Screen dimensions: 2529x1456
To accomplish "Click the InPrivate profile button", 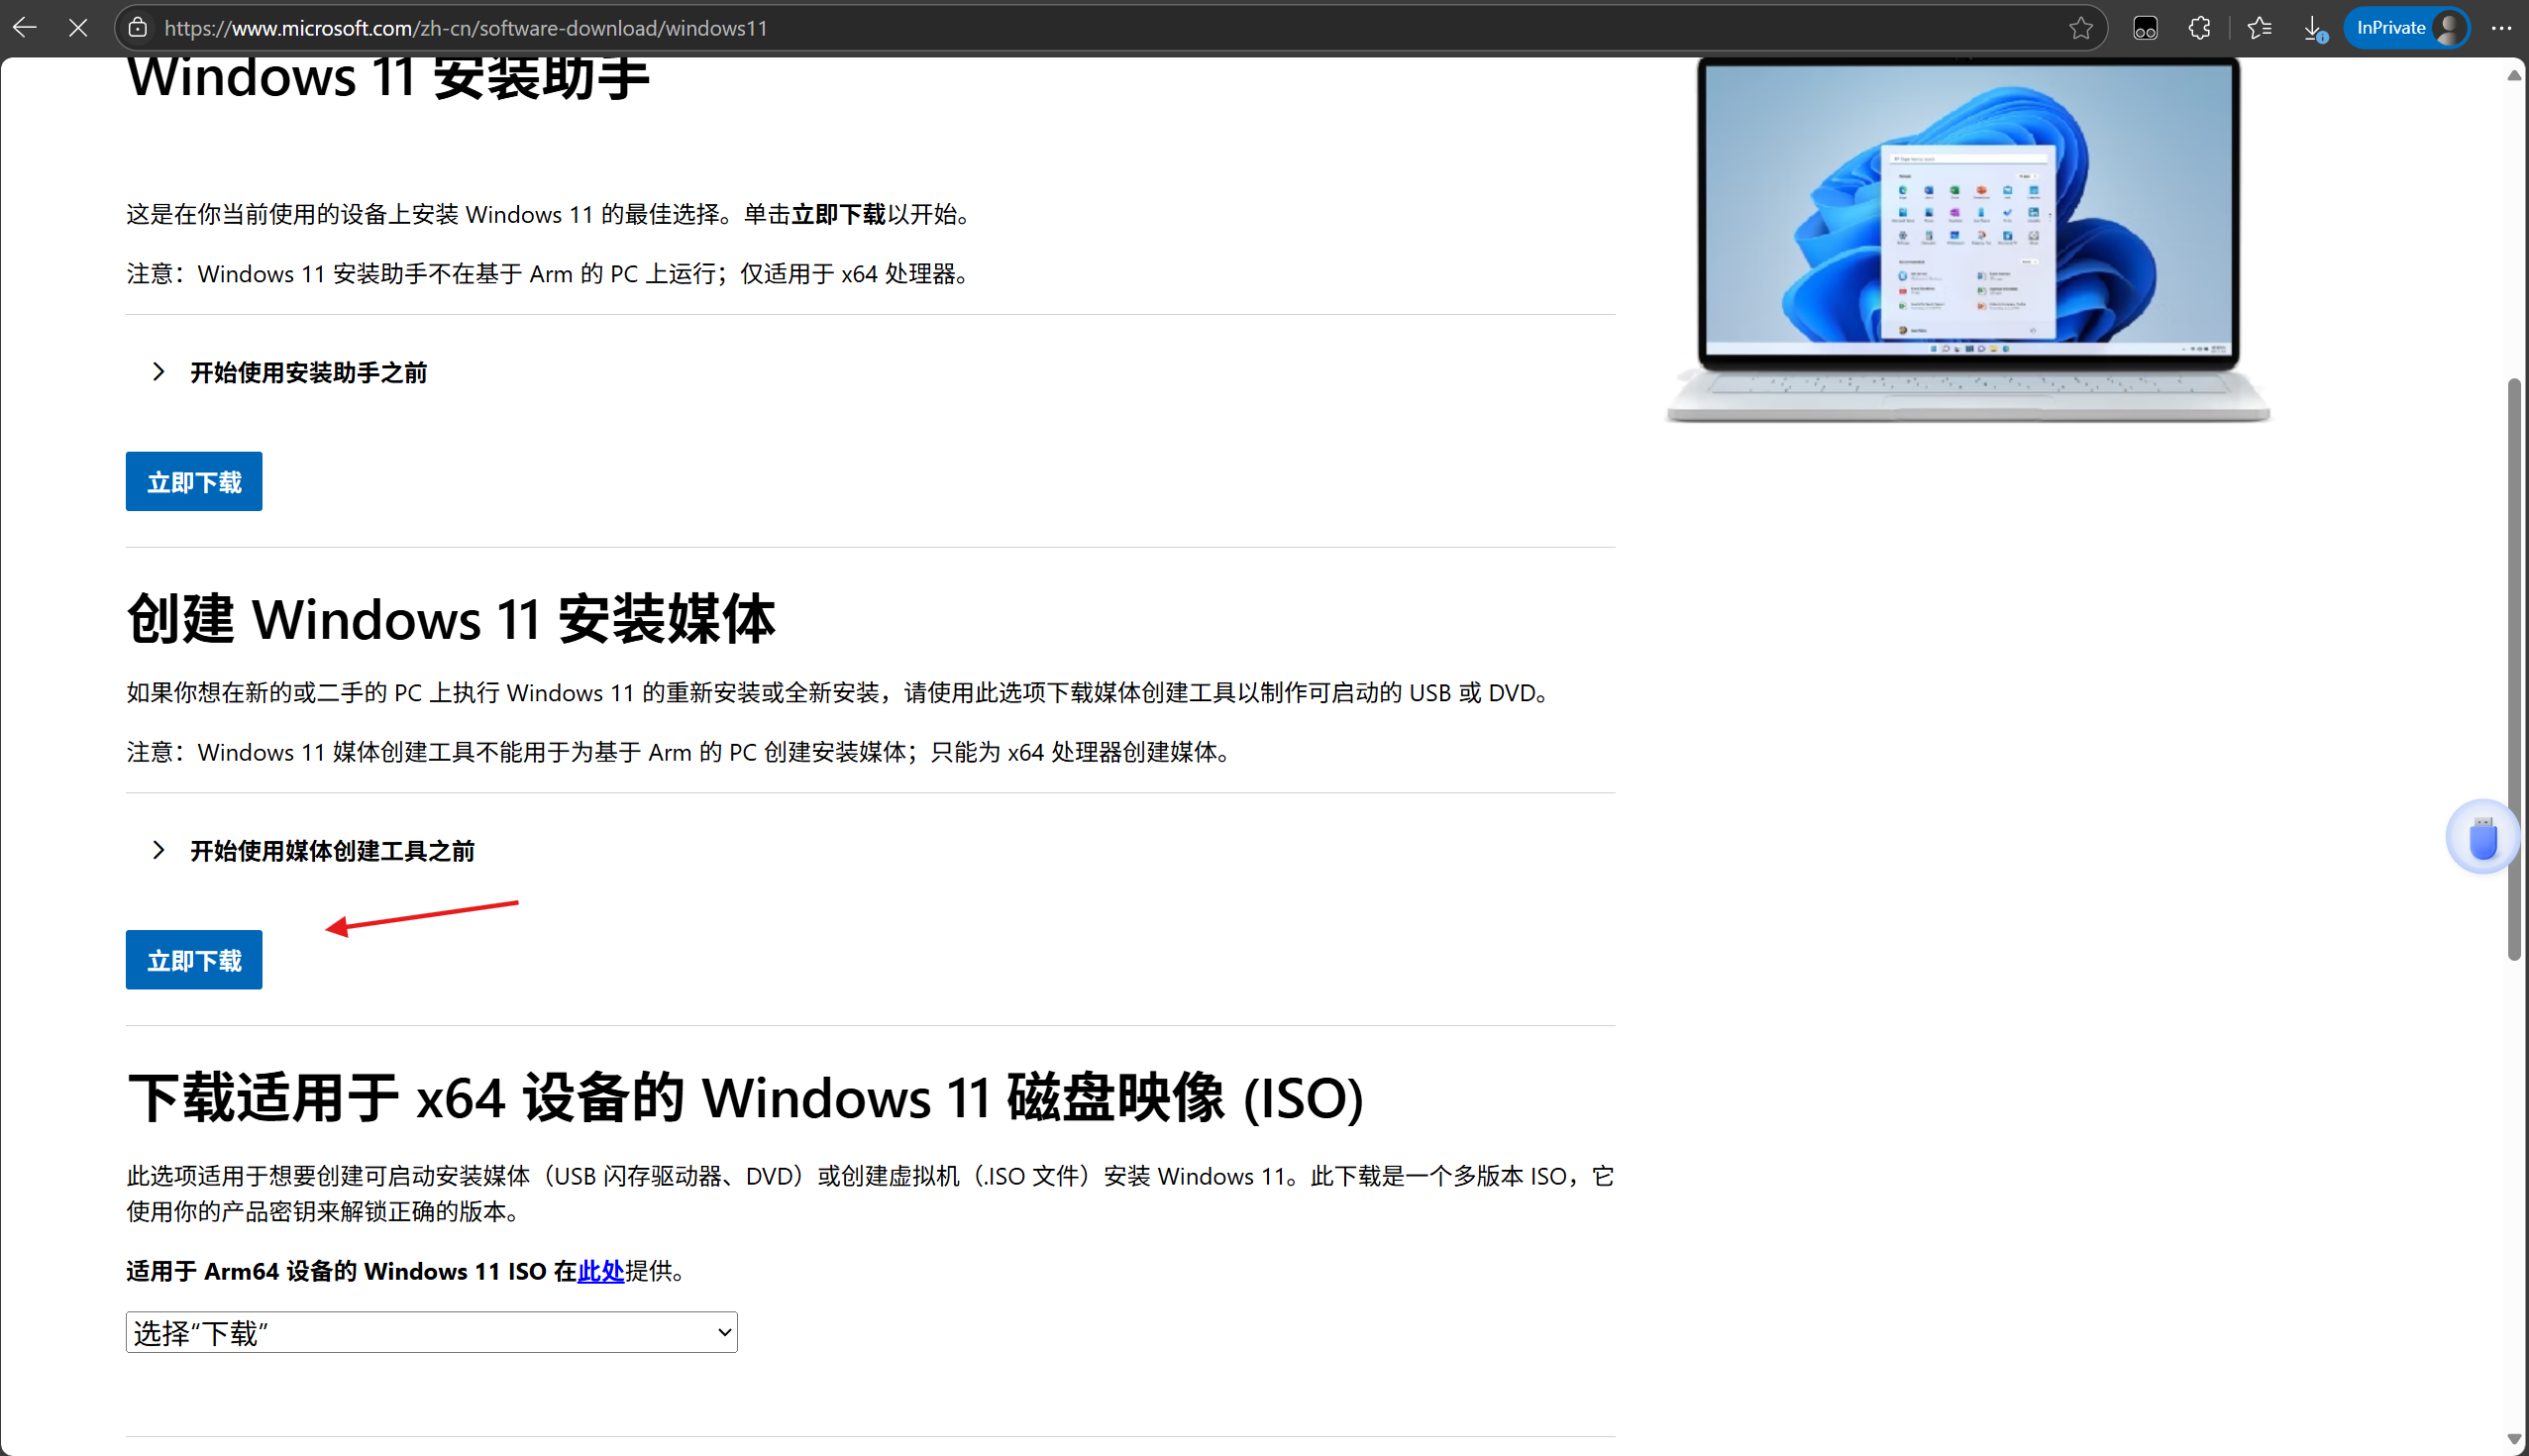I will (x=2406, y=28).
